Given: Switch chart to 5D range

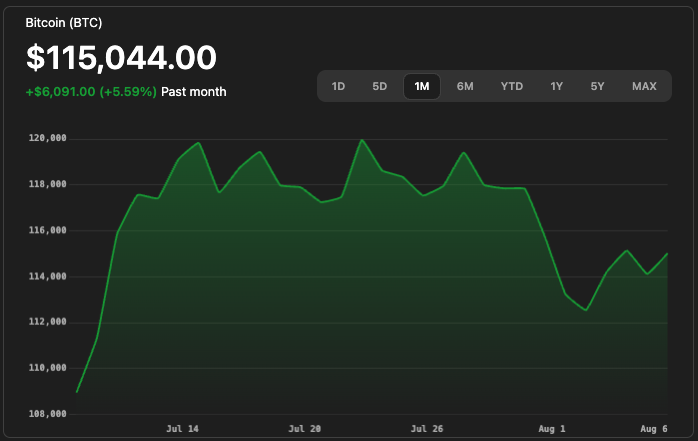Looking at the screenshot, I should [380, 86].
